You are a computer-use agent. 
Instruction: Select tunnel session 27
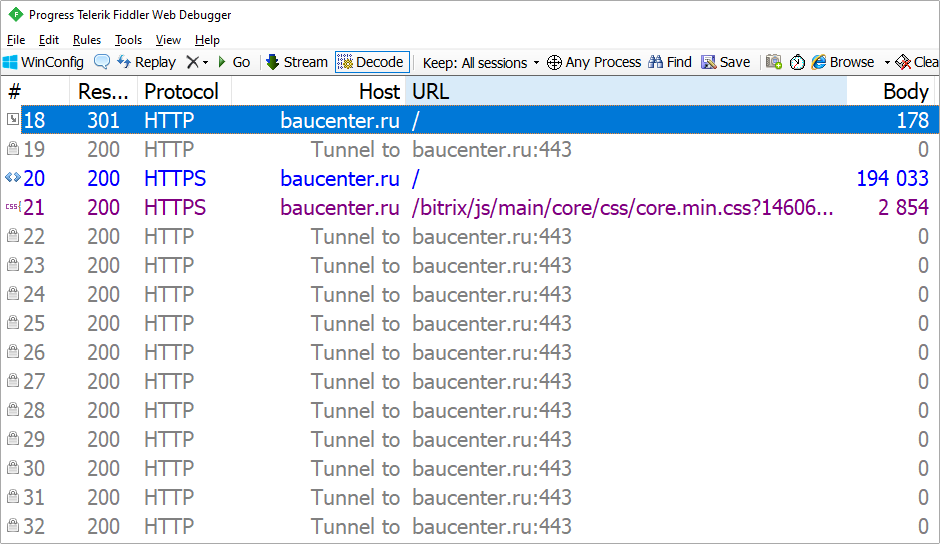pos(470,381)
